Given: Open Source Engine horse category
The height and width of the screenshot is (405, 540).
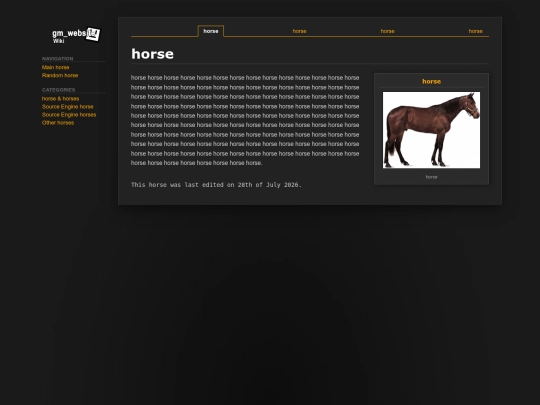Looking at the screenshot, I should [68, 106].
